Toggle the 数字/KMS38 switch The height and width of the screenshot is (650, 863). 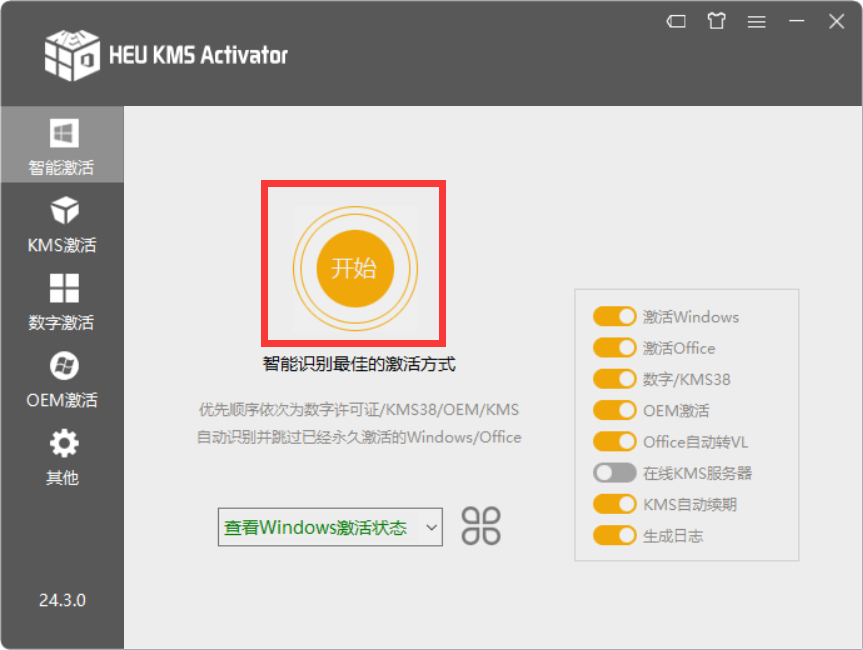coord(615,379)
